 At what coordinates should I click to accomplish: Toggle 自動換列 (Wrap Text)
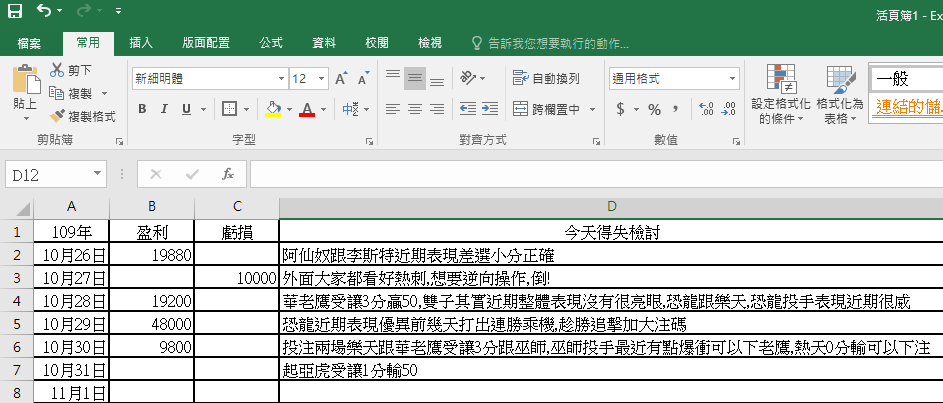[546, 78]
